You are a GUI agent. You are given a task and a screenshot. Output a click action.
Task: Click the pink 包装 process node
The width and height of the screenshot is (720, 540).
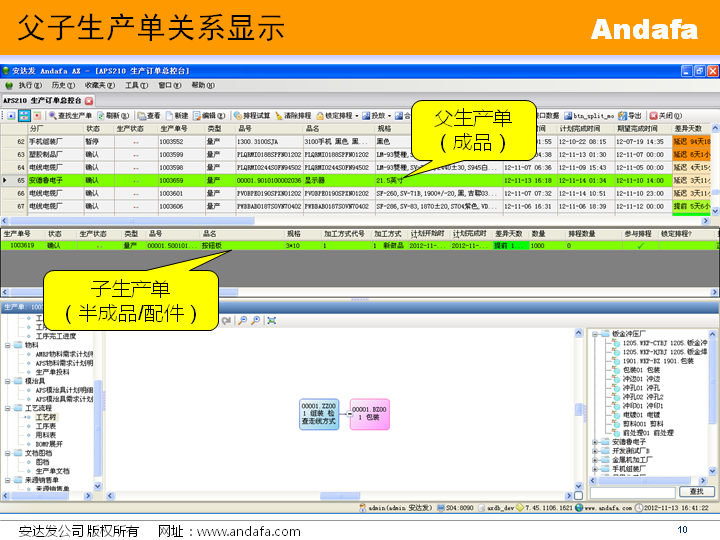click(368, 413)
